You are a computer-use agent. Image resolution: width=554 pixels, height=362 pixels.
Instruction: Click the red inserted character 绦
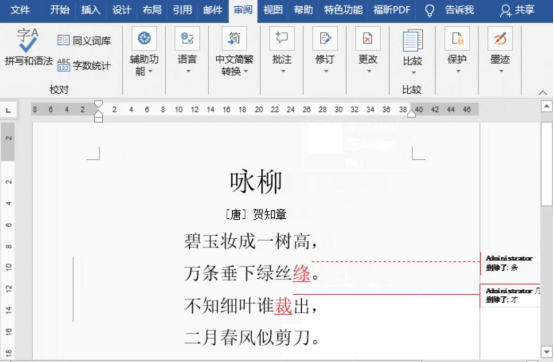301,274
